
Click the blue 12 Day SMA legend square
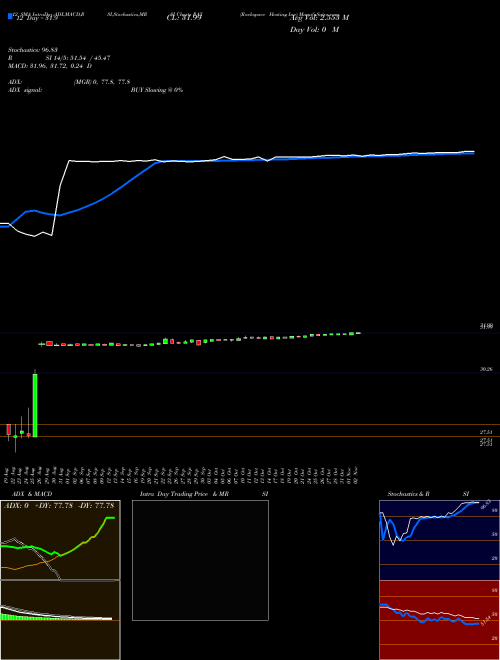(10, 16)
